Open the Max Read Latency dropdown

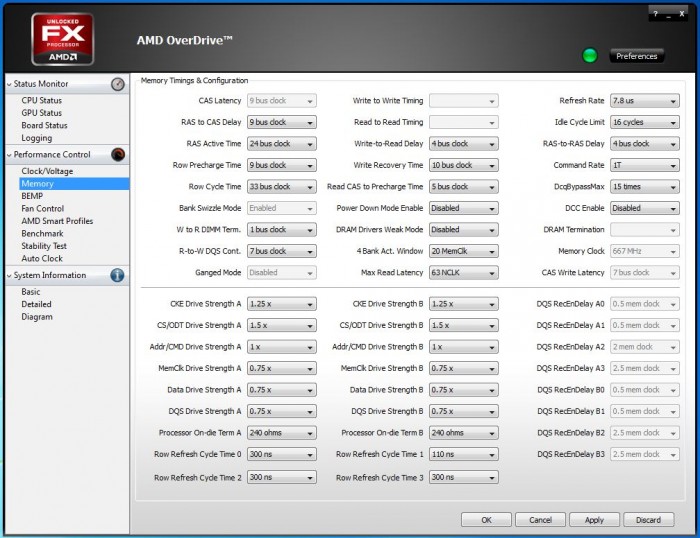point(463,272)
